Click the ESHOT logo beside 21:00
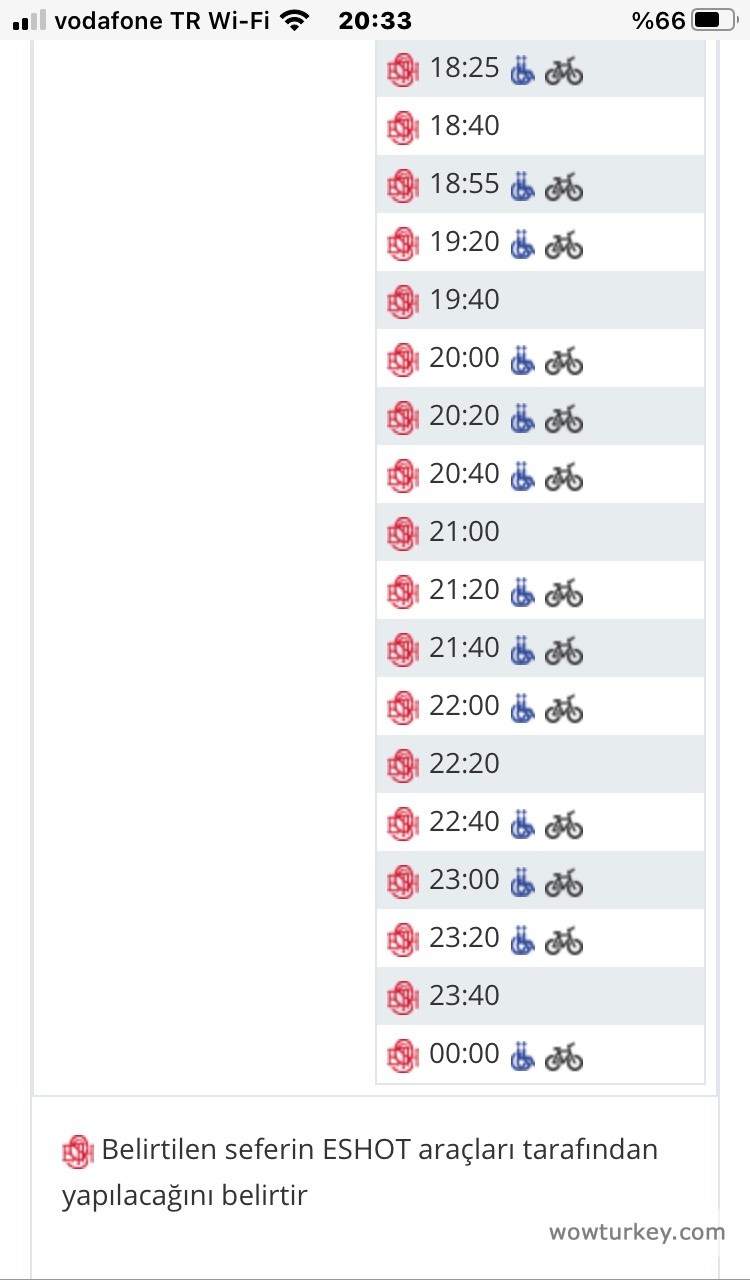Screen dimensions: 750x1280 [402, 533]
